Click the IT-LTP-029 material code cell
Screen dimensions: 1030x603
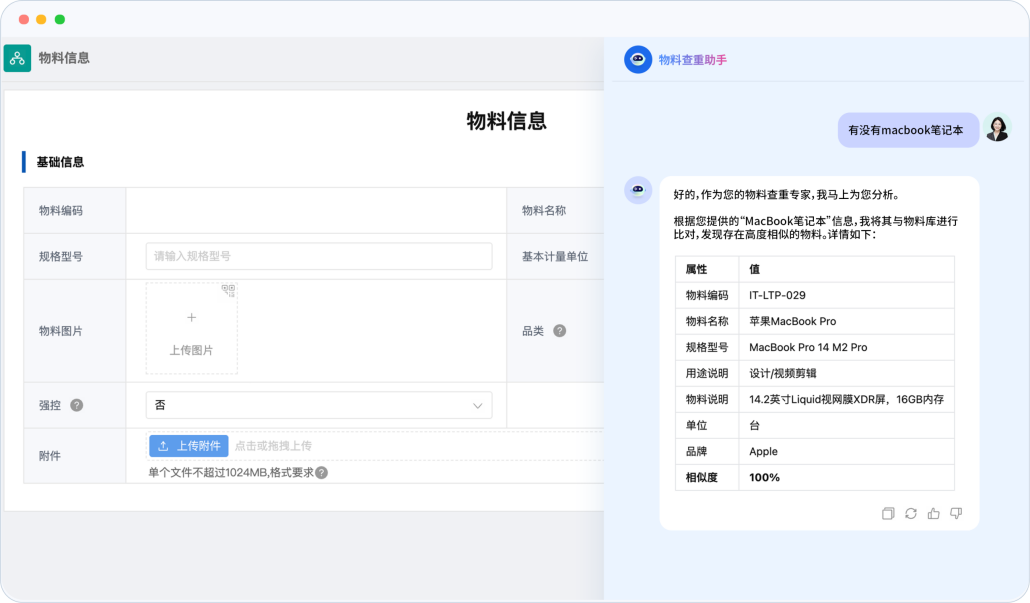[x=846, y=295]
